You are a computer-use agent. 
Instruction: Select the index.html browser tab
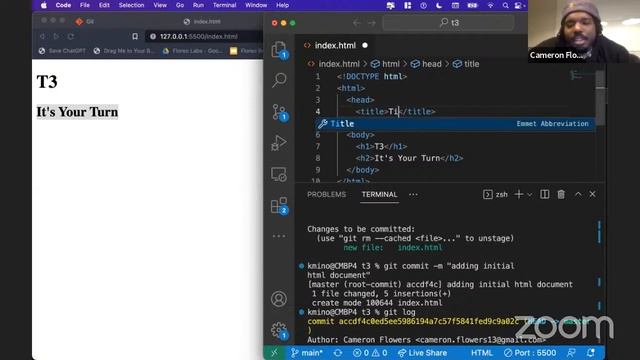(x=202, y=21)
